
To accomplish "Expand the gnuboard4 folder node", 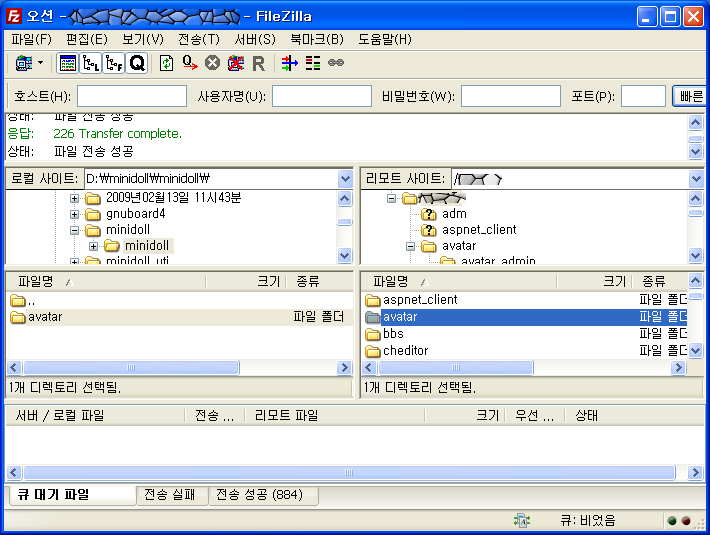I will click(x=74, y=214).
